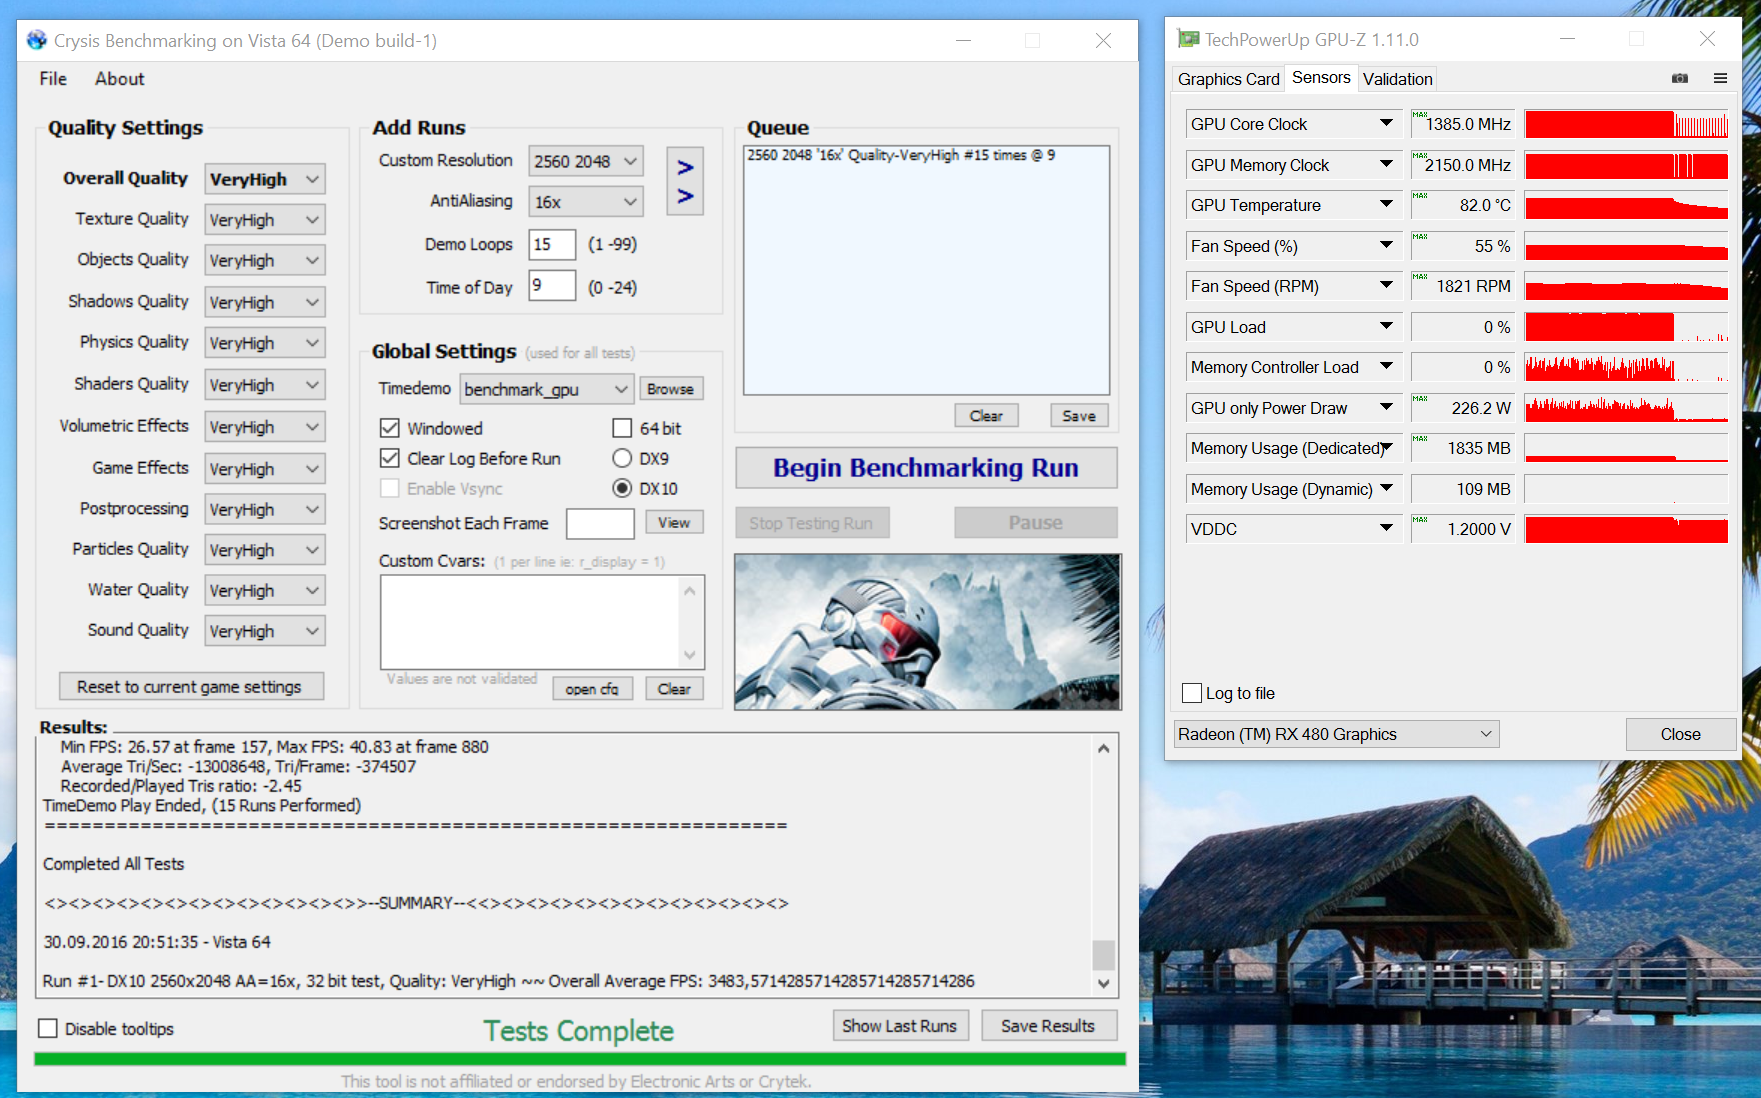Open the GPU-Z hamburger menu

click(x=1720, y=78)
